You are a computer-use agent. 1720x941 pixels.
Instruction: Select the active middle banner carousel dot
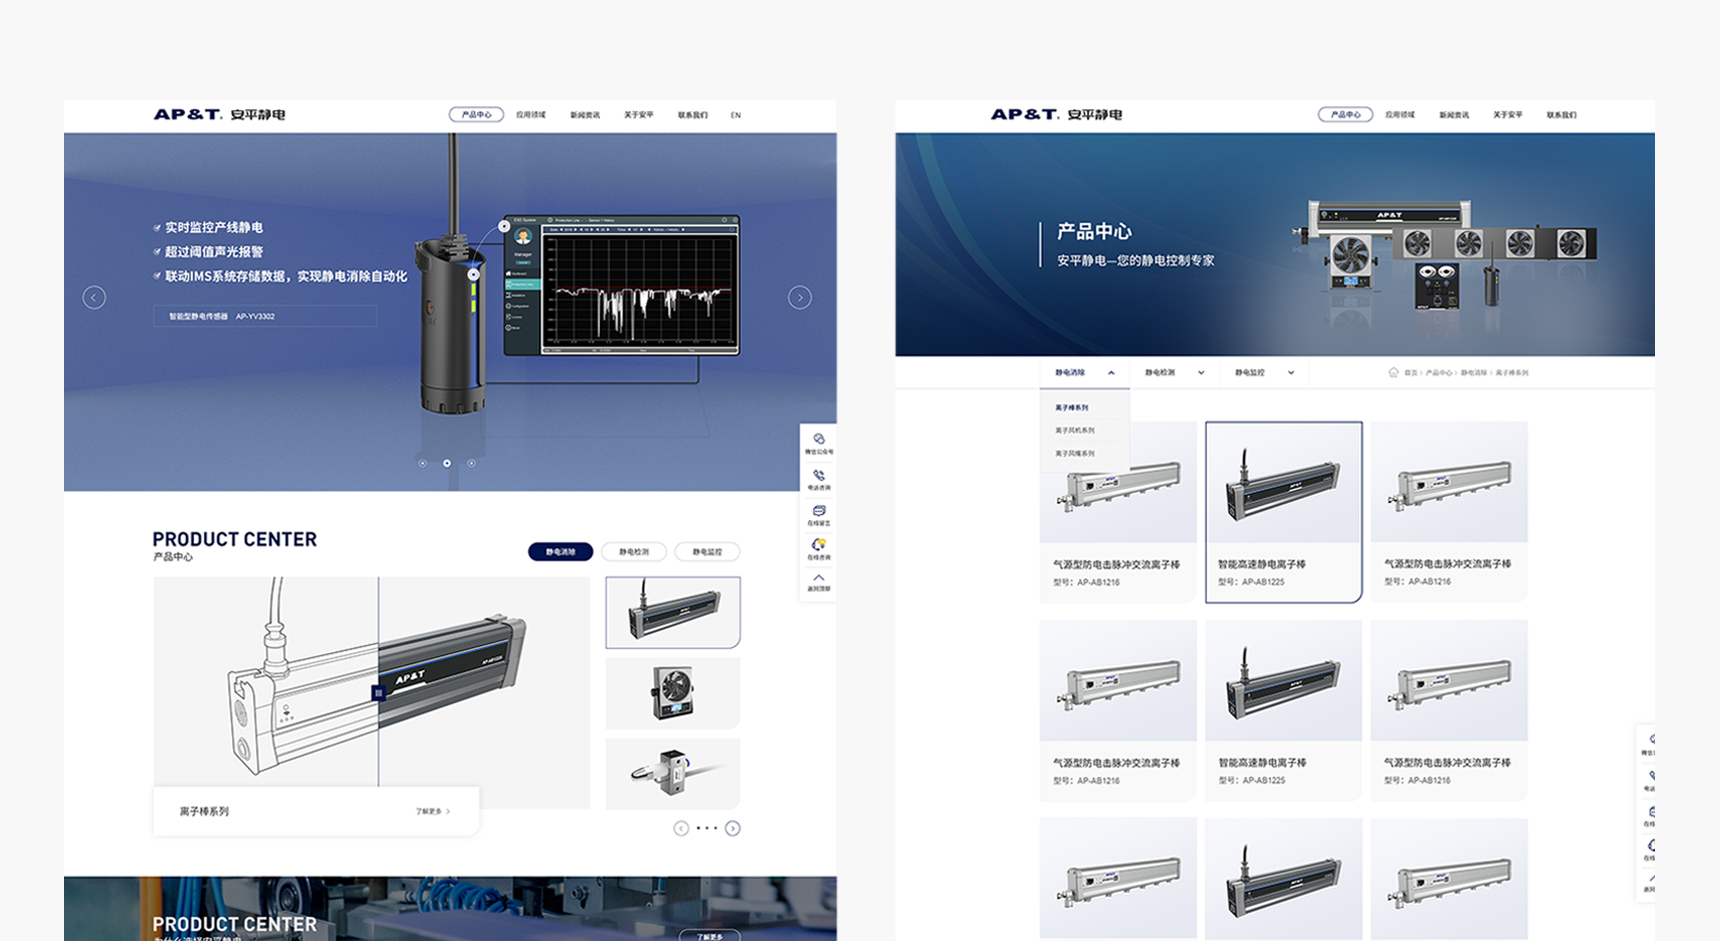[x=447, y=463]
